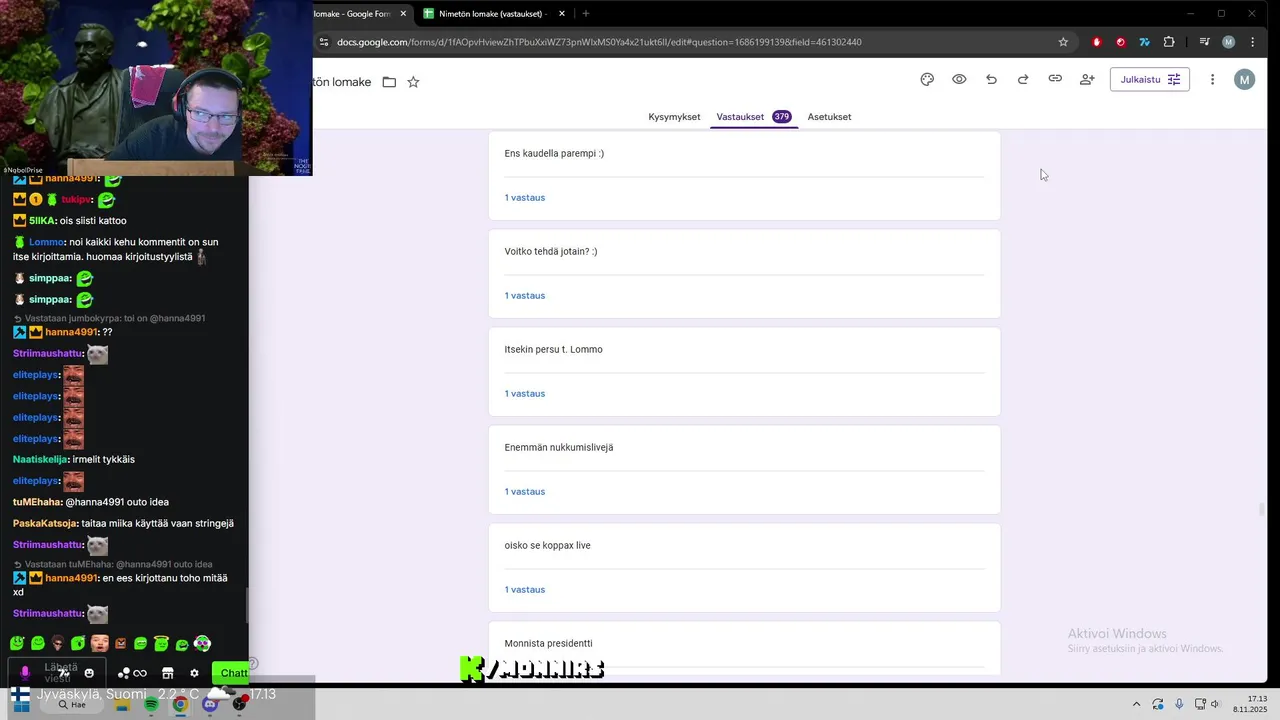Open the Chrome three-dot menu
Image resolution: width=1280 pixels, height=720 pixels.
click(x=1253, y=42)
